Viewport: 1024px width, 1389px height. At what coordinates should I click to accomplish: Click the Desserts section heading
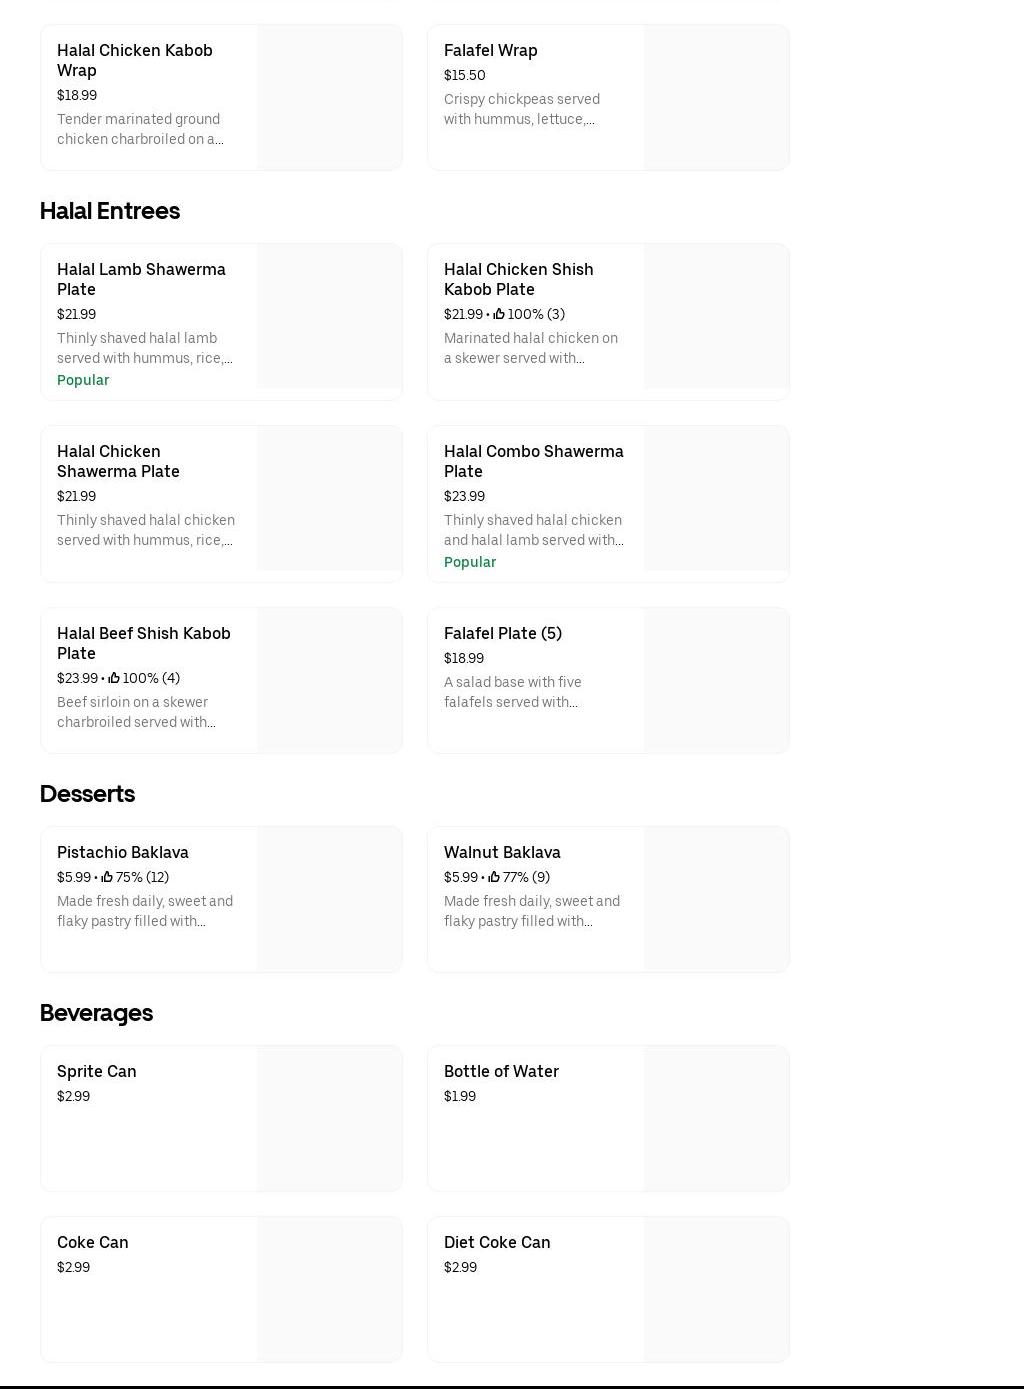point(87,794)
